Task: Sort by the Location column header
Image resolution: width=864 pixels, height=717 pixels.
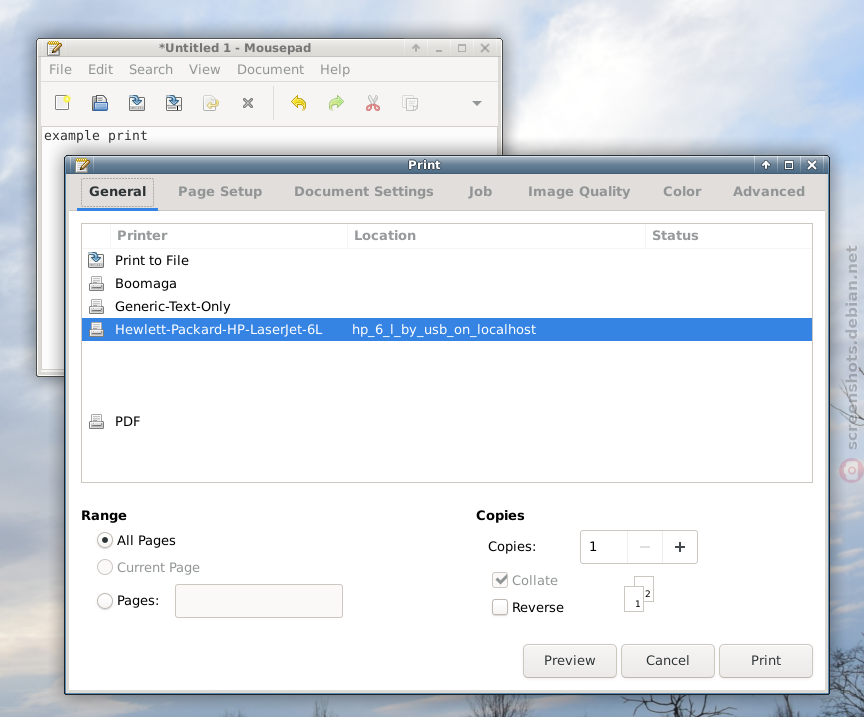Action: (496, 236)
